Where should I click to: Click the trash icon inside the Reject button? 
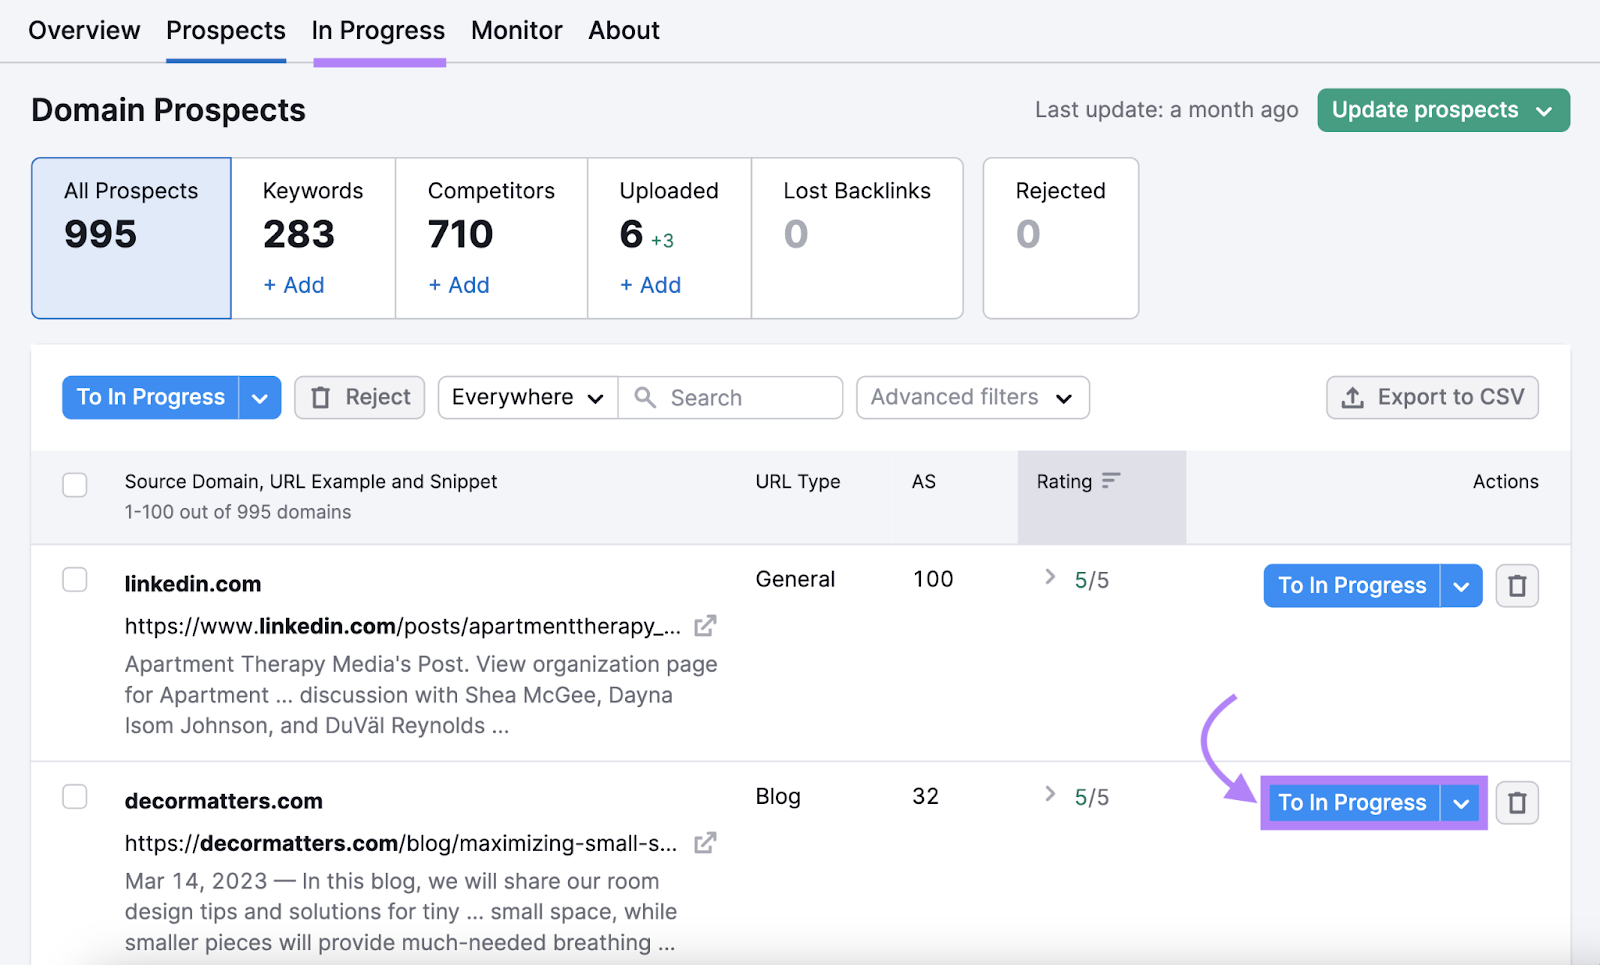321,397
